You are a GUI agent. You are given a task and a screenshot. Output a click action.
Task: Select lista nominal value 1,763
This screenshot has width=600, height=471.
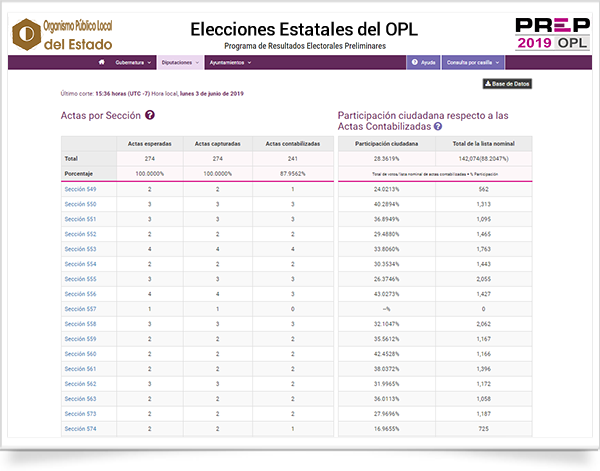(484, 249)
